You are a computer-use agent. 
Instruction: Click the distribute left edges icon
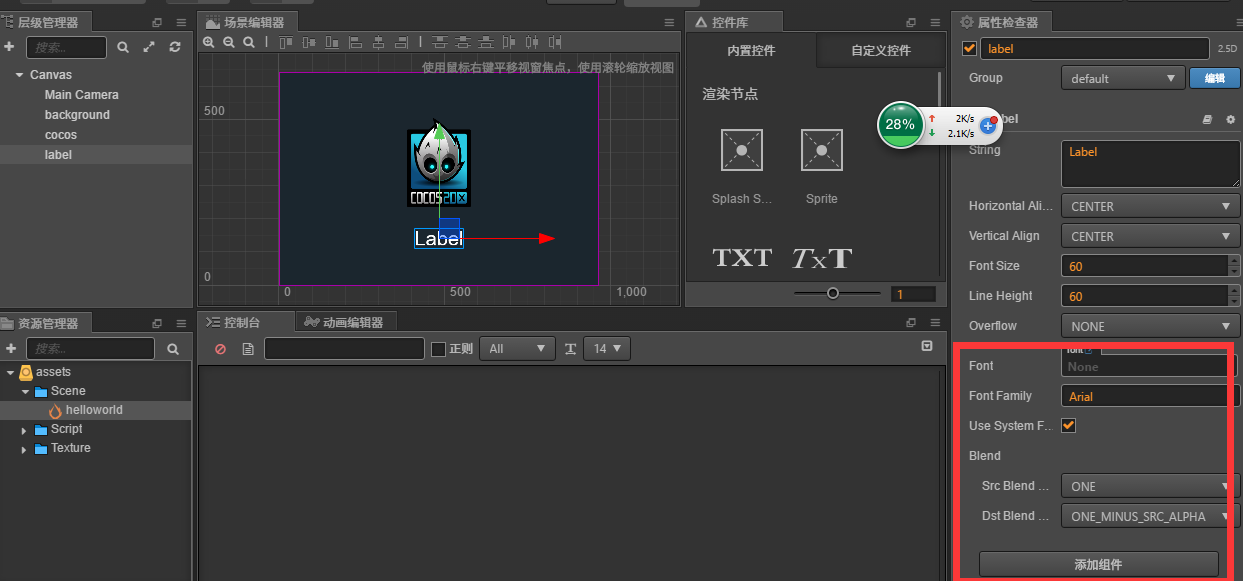(510, 42)
